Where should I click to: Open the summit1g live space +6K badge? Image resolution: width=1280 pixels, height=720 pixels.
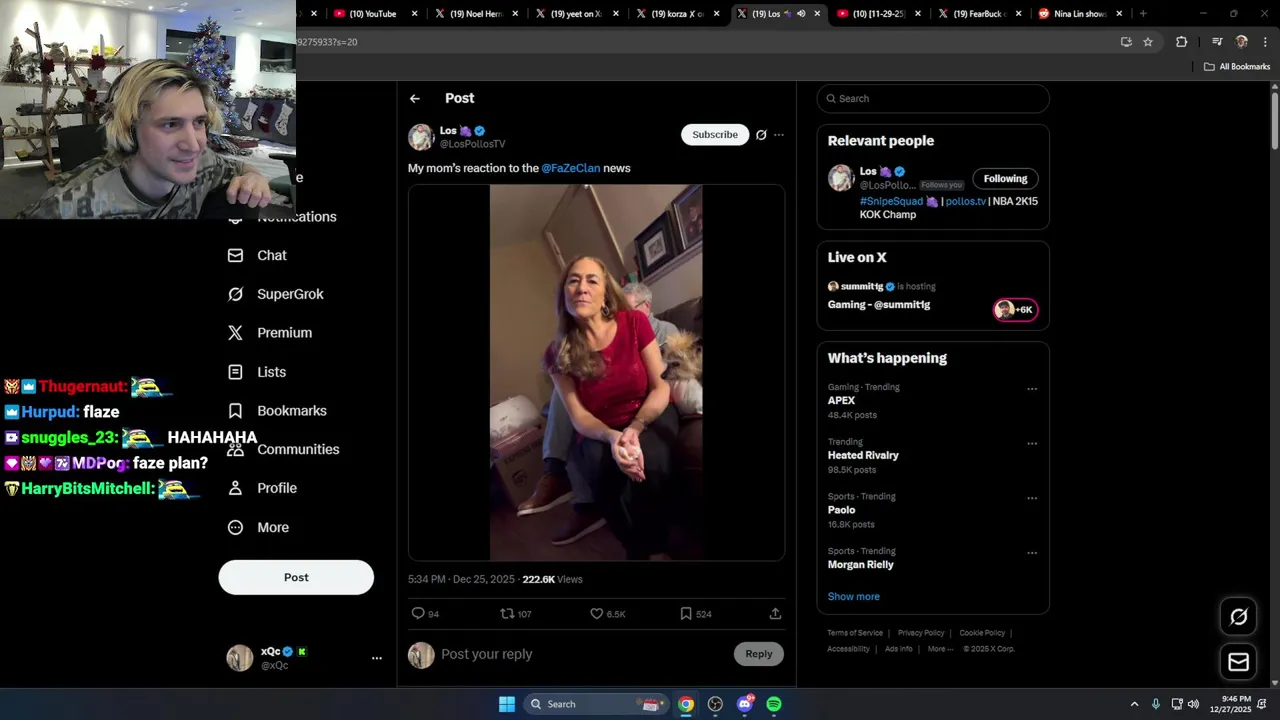pyautogui.click(x=1015, y=310)
